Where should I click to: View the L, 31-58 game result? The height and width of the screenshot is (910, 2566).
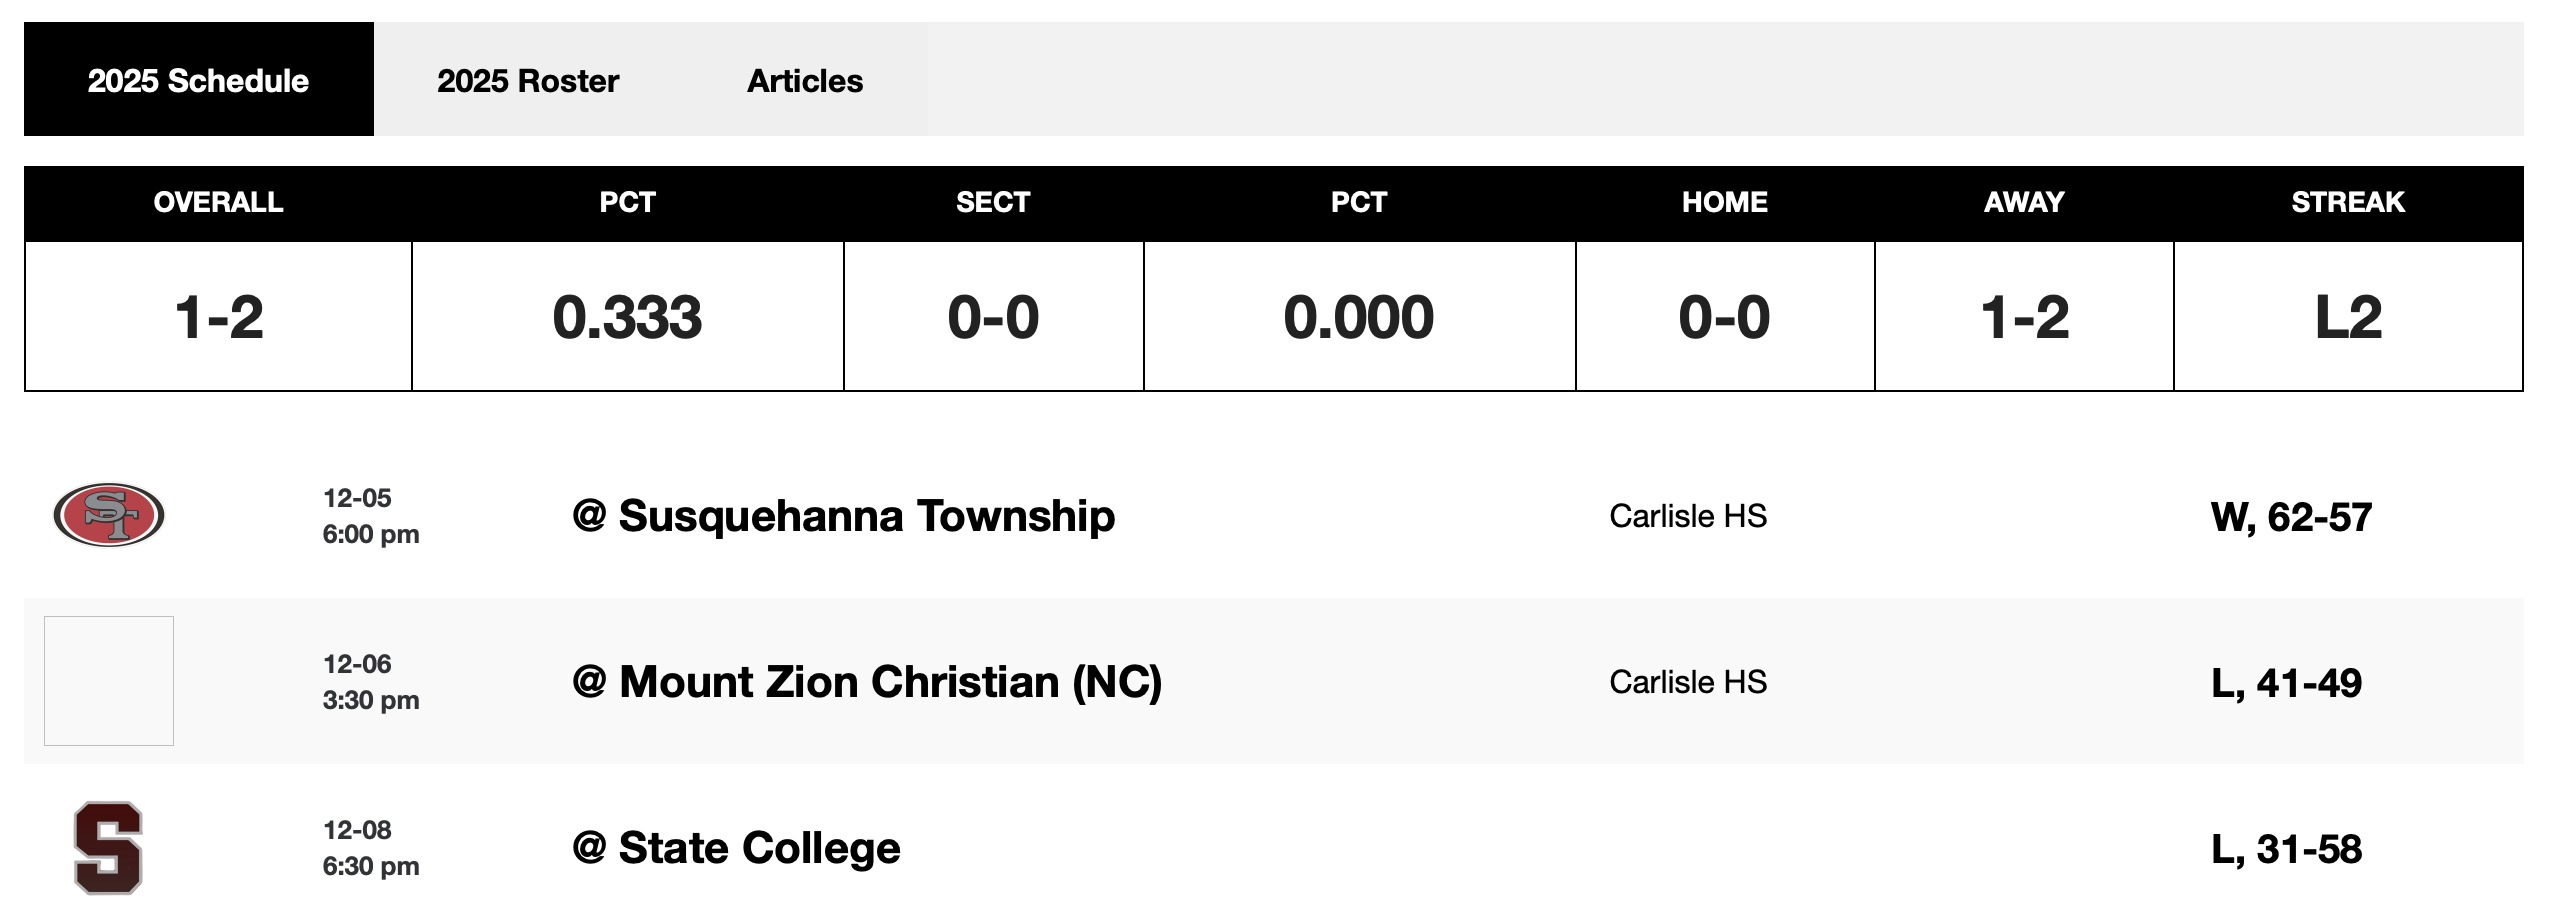point(2286,849)
